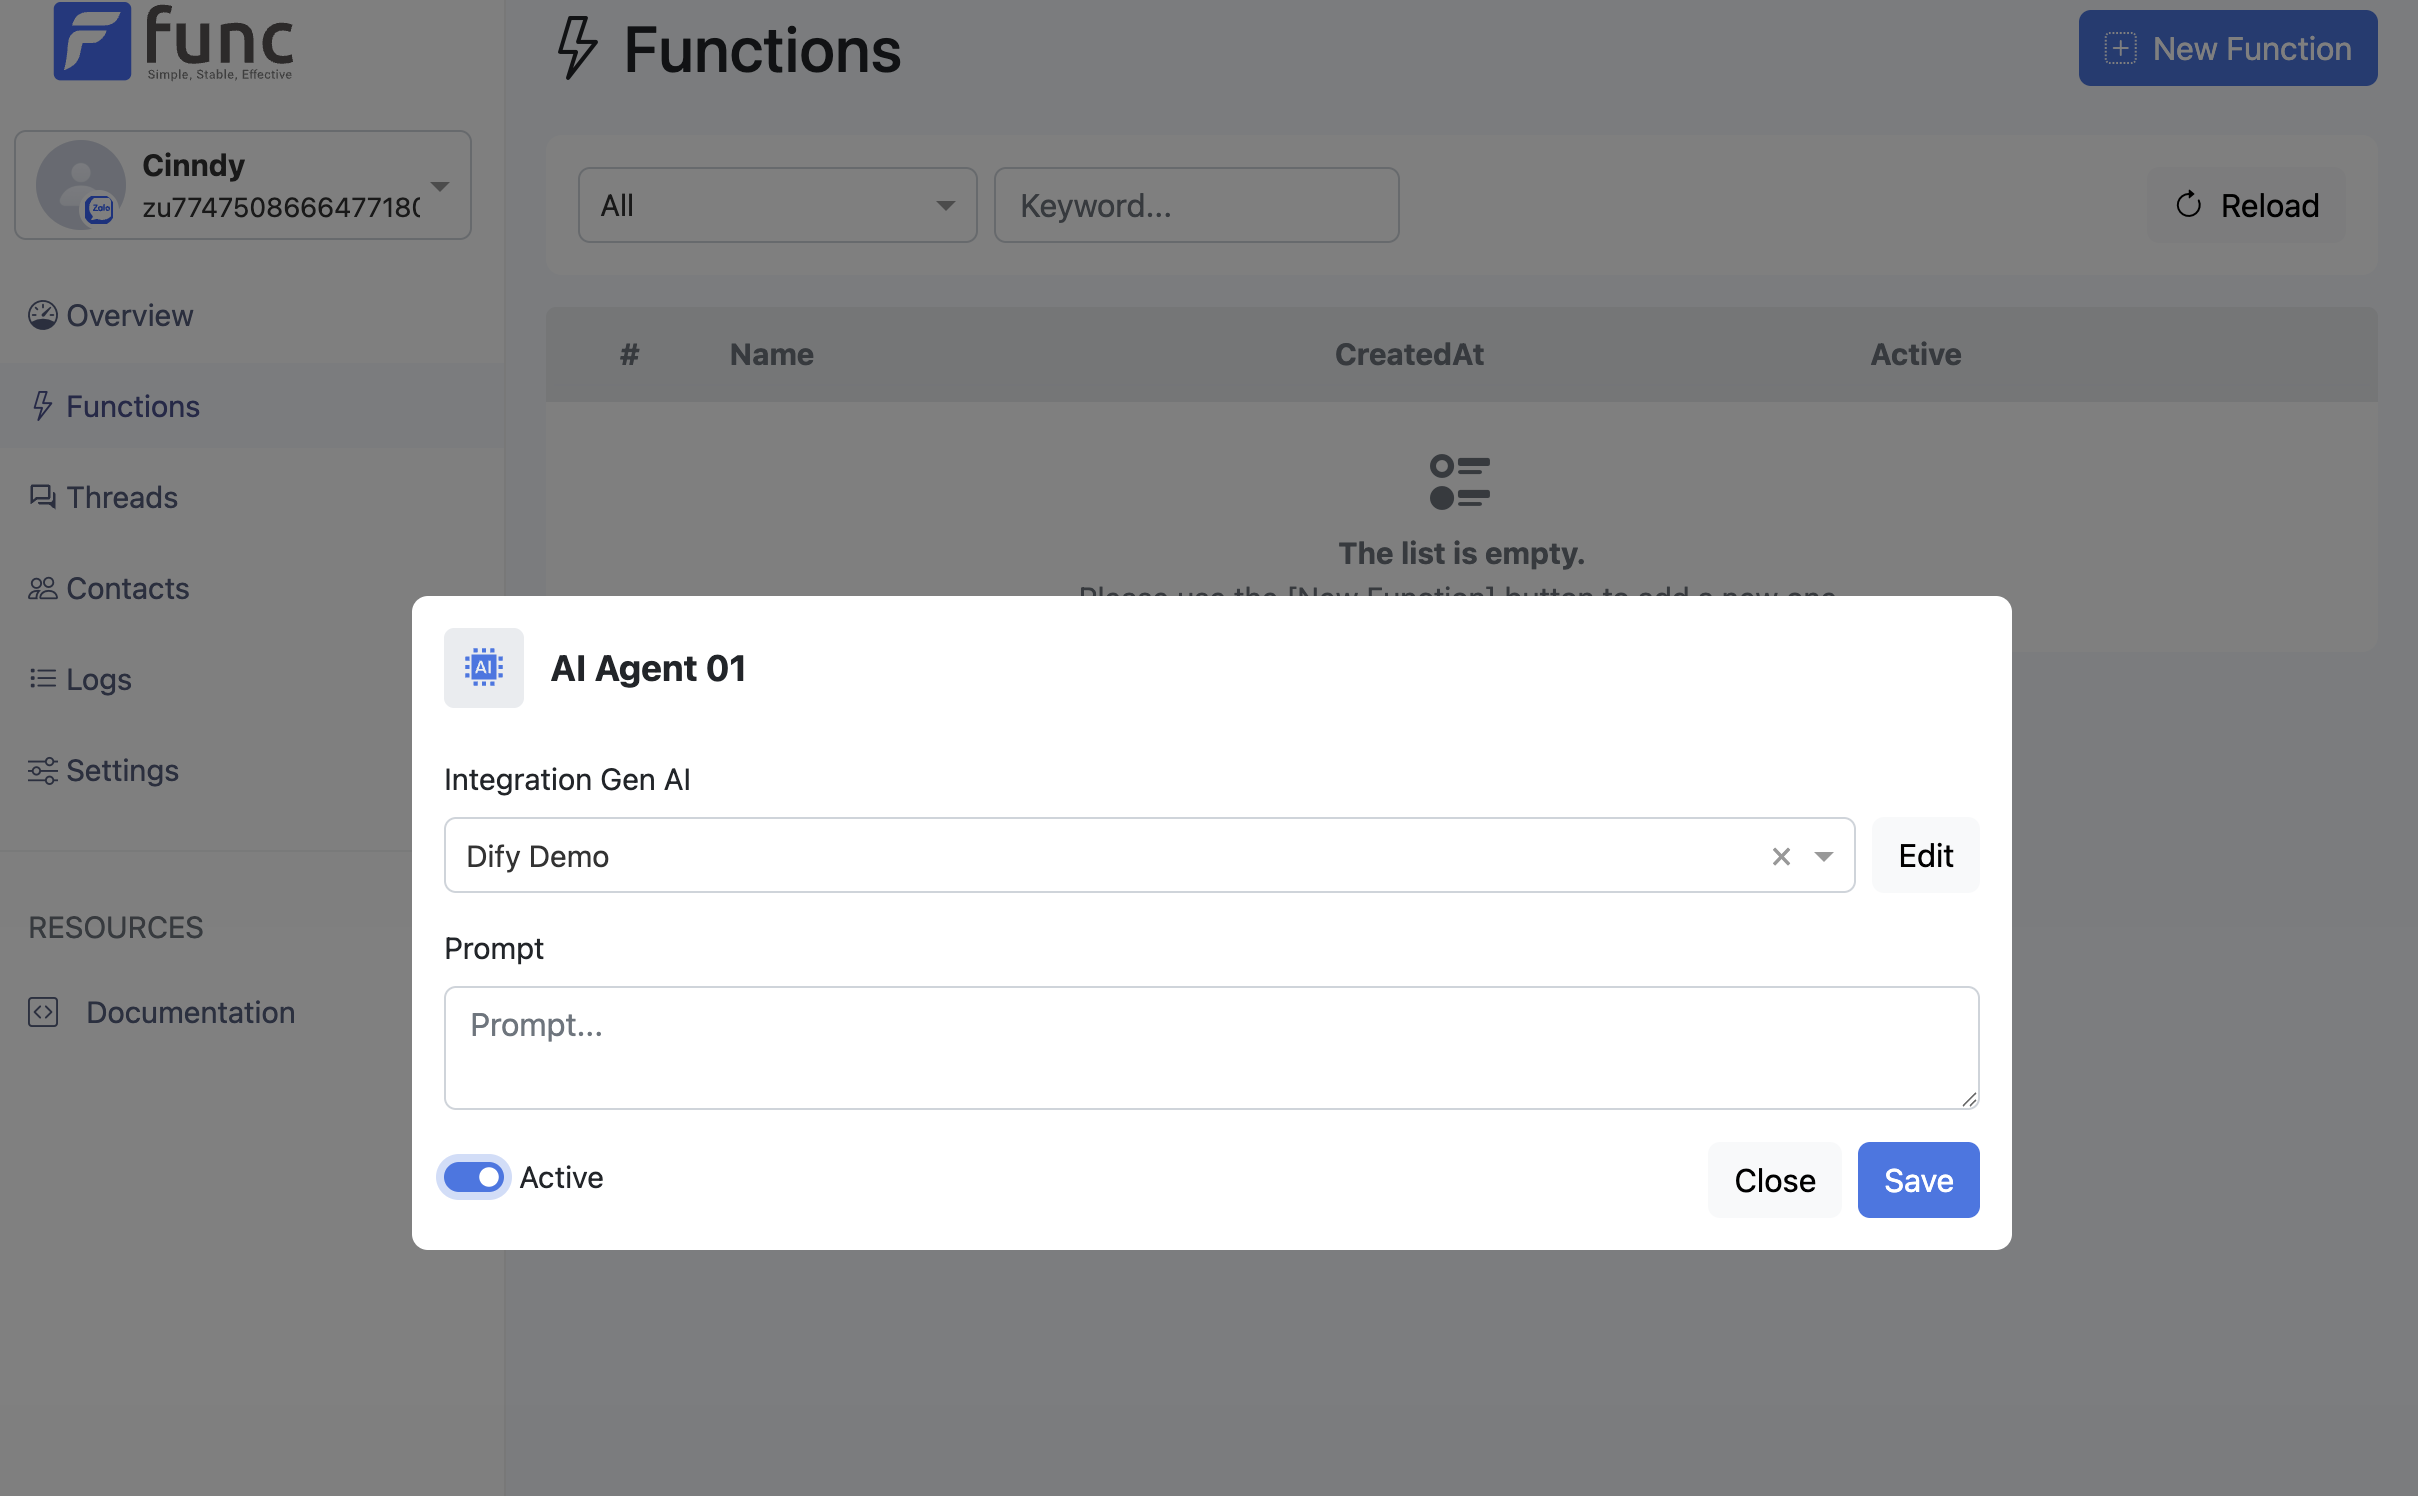
Task: Expand the Integration Gen AI dropdown arrow
Action: click(1824, 856)
